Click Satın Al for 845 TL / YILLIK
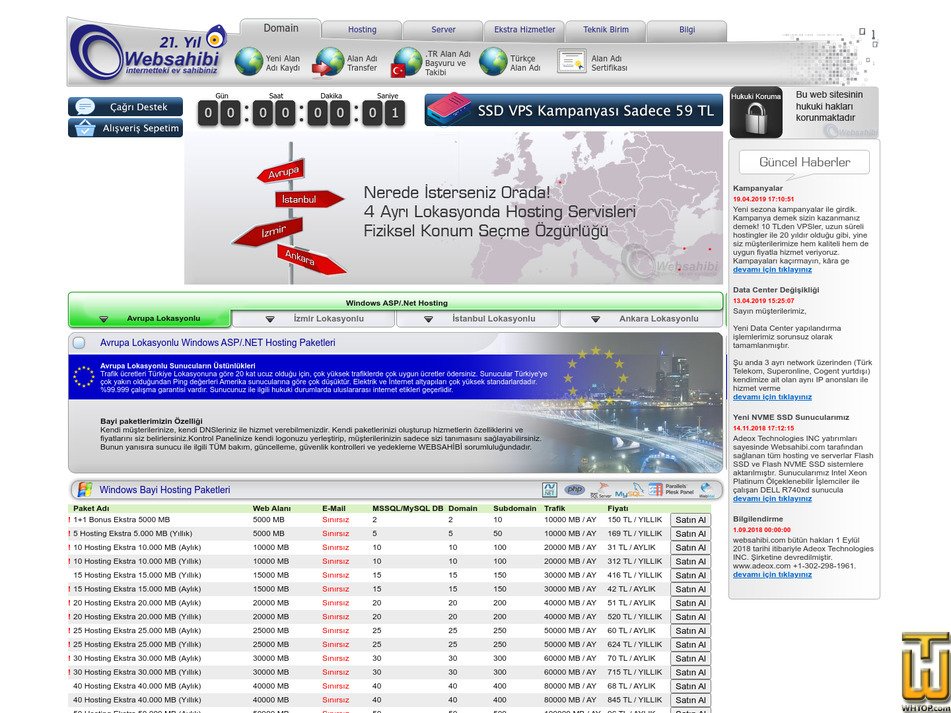 coord(690,700)
